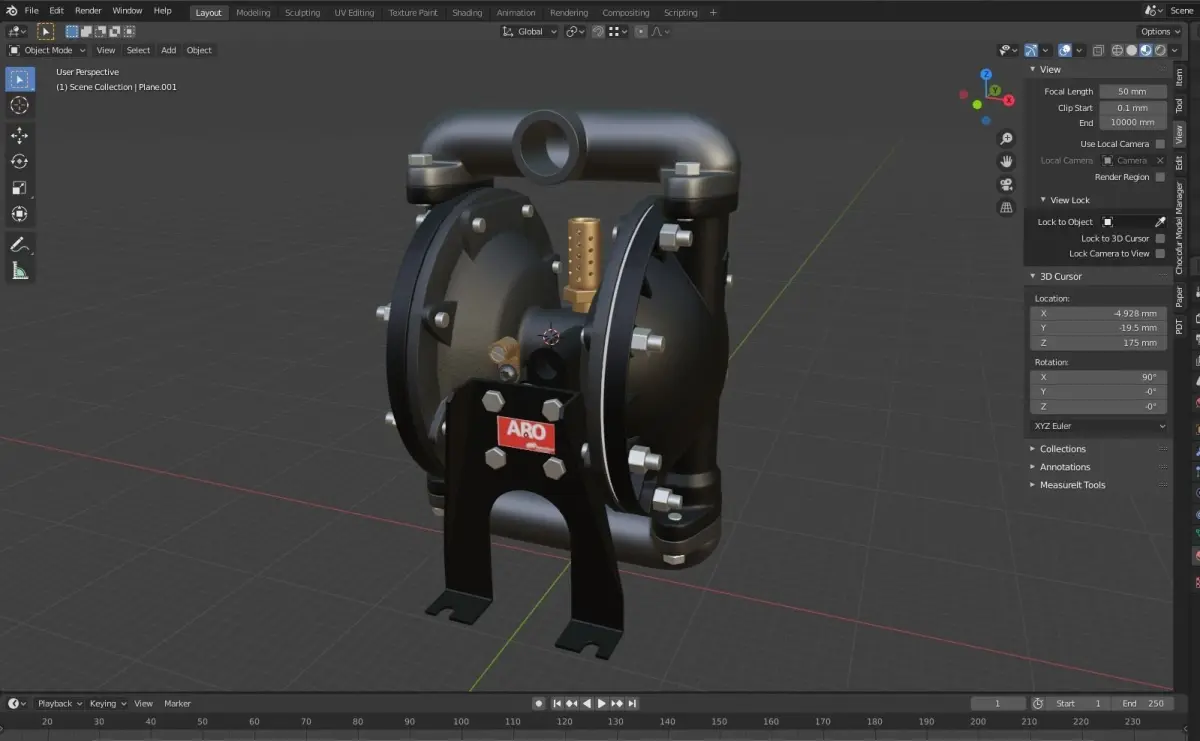Viewport: 1200px width, 741px height.
Task: Click the viewport zoom magnifier icon
Action: pyautogui.click(x=1007, y=139)
